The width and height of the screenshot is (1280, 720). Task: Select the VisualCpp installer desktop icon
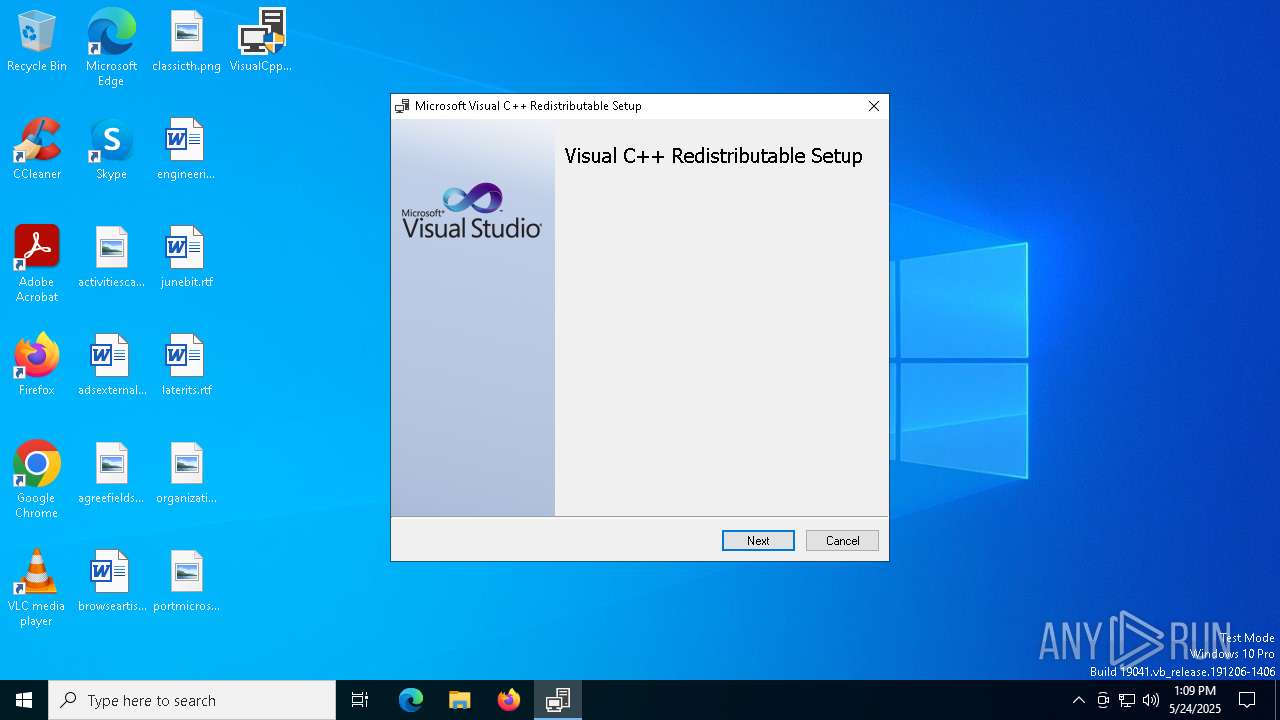(261, 42)
